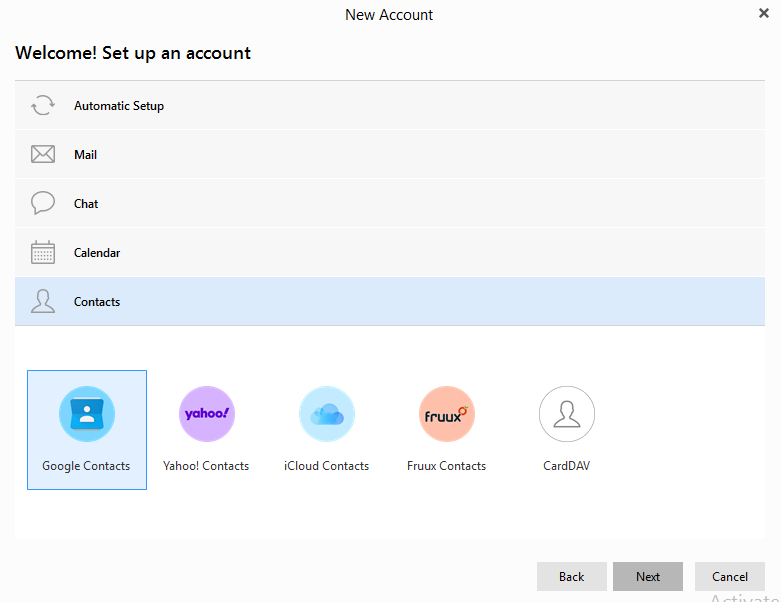Expand the Automatic Setup section label

(x=119, y=106)
